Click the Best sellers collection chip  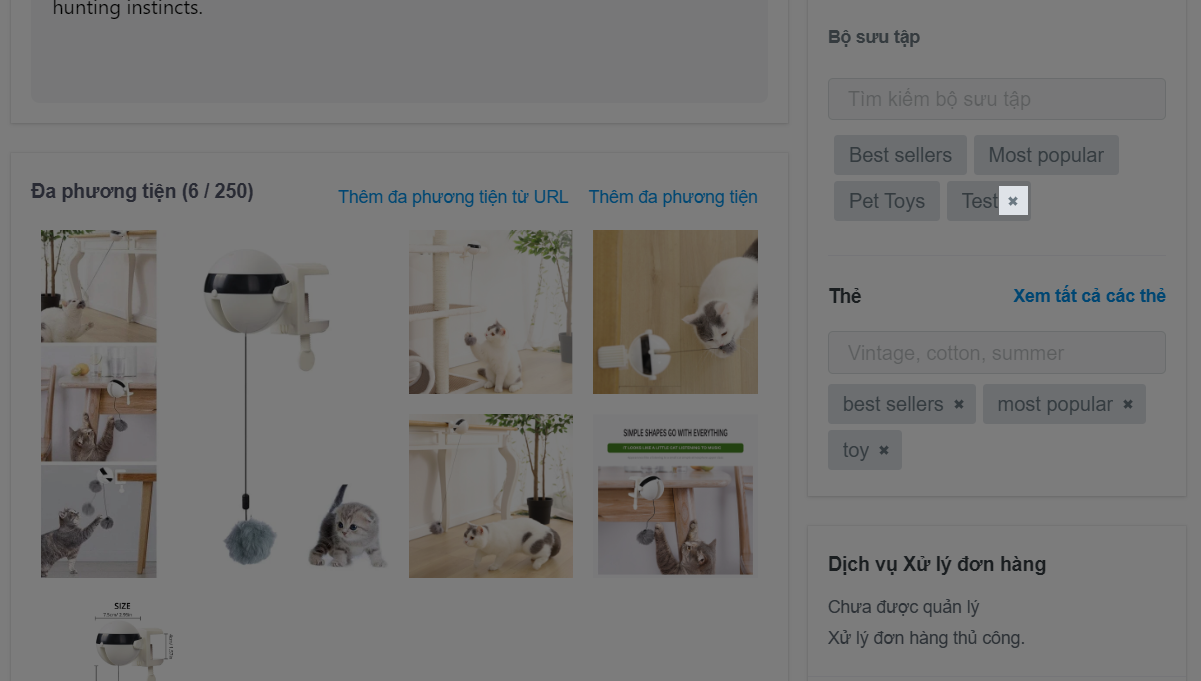(900, 155)
